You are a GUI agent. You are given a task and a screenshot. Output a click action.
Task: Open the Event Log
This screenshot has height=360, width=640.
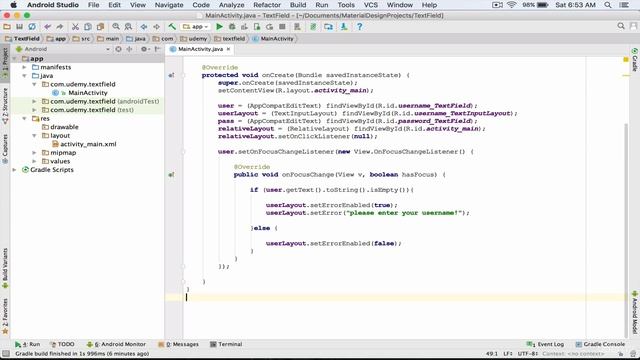point(545,344)
